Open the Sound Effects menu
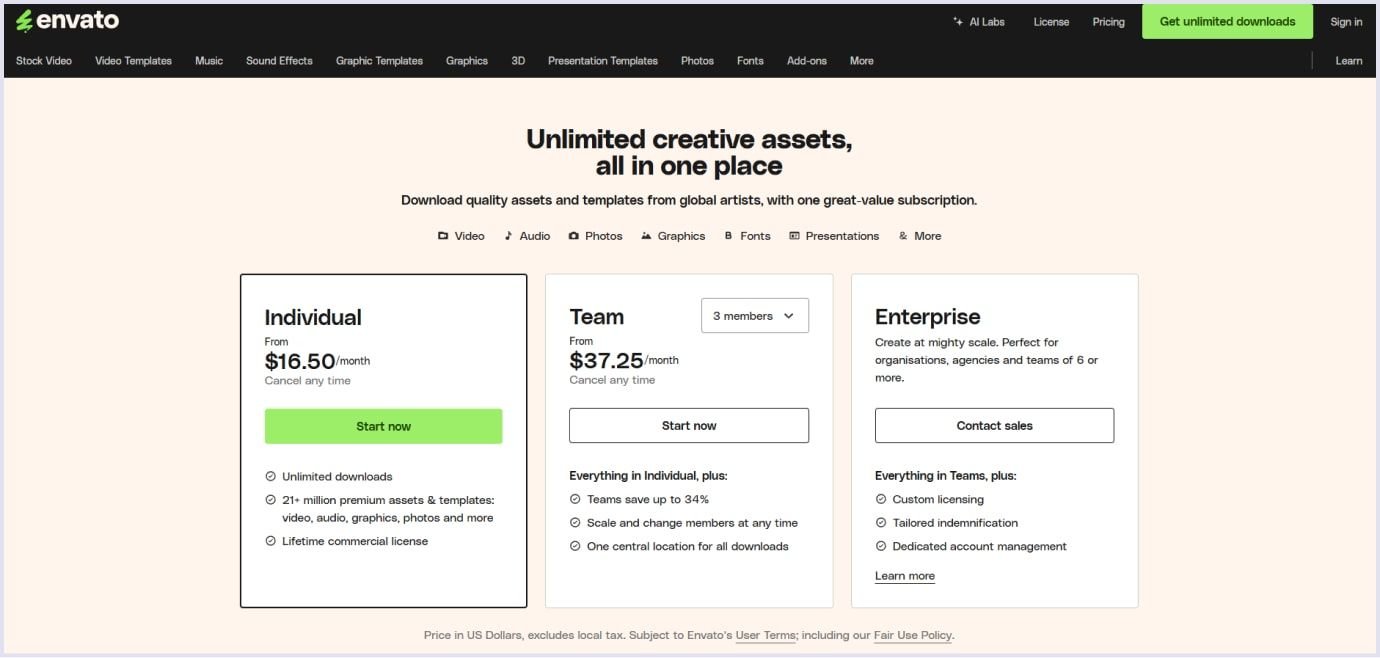 [x=279, y=61]
